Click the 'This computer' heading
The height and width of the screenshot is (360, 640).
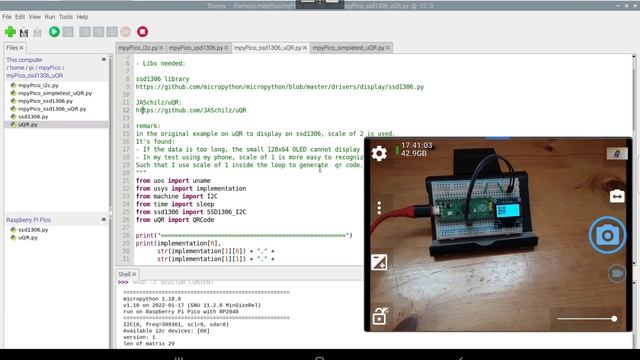pos(24,60)
